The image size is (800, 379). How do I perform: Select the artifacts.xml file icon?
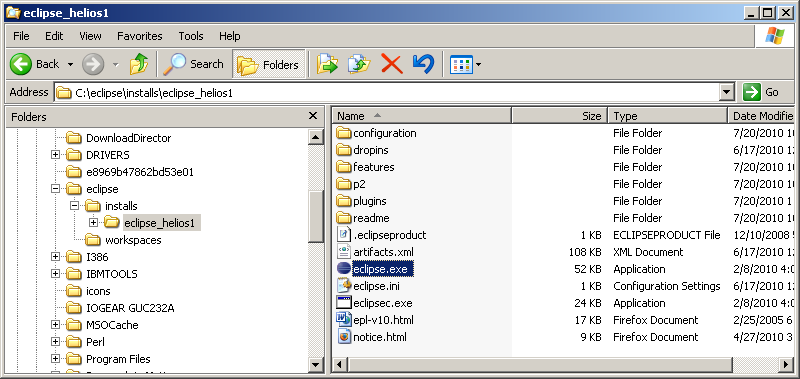pyautogui.click(x=344, y=252)
